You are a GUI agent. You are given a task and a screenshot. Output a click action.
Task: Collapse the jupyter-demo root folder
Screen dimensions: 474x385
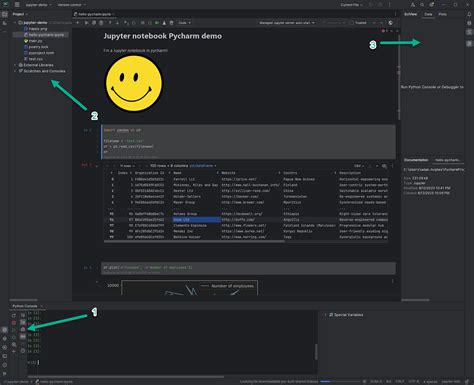15,23
